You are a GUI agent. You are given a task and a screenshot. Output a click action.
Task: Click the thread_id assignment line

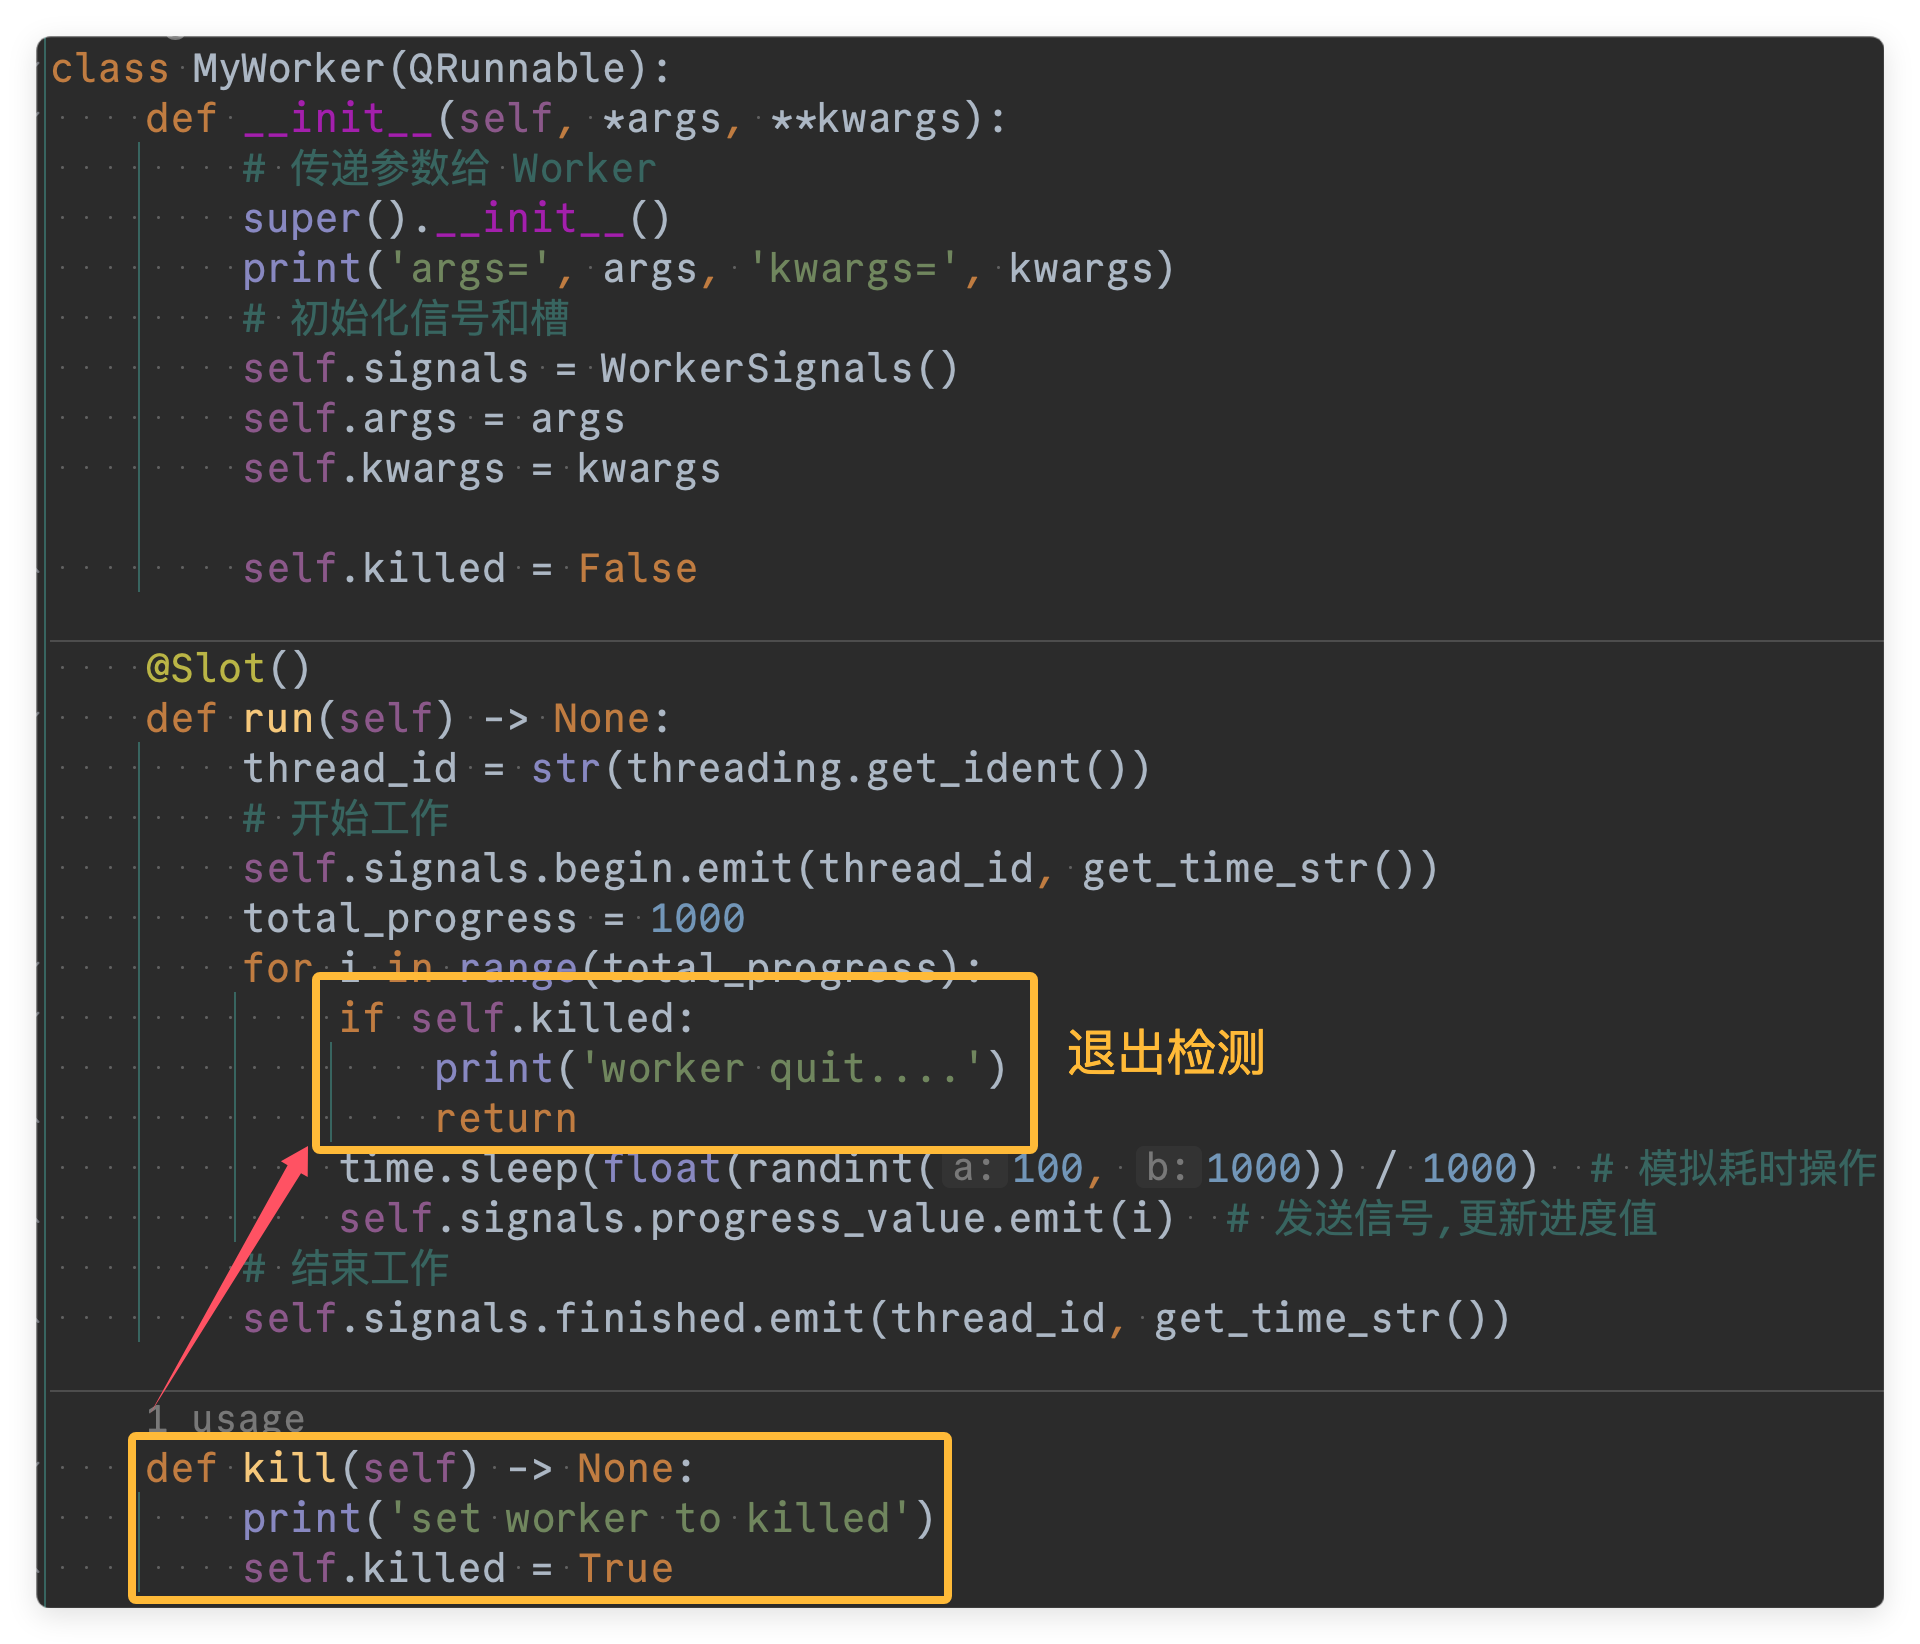[x=697, y=769]
